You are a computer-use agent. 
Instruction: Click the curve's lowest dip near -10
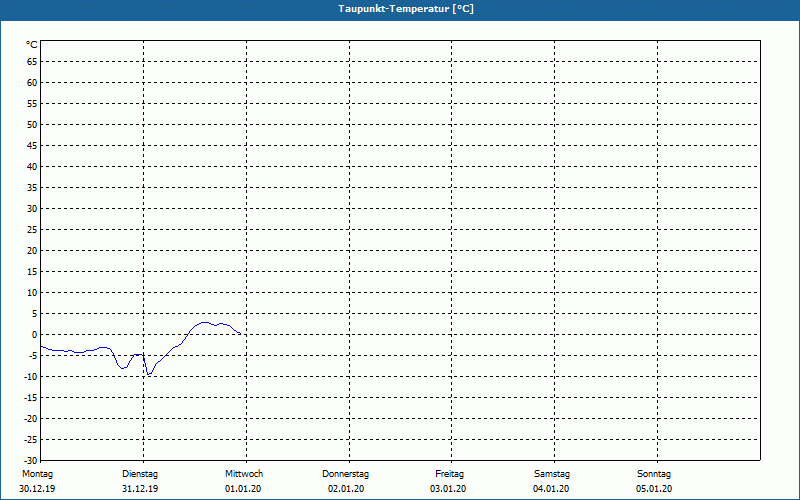(x=149, y=374)
